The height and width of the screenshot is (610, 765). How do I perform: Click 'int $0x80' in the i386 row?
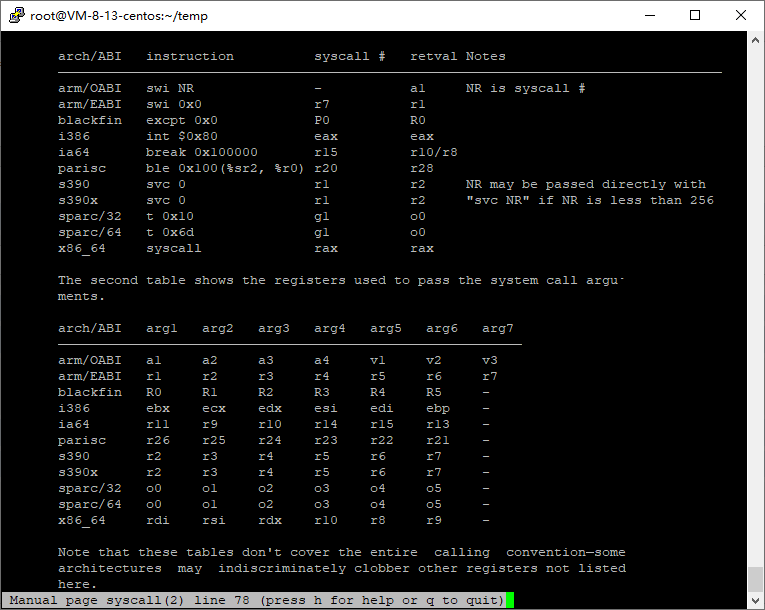[x=182, y=136]
